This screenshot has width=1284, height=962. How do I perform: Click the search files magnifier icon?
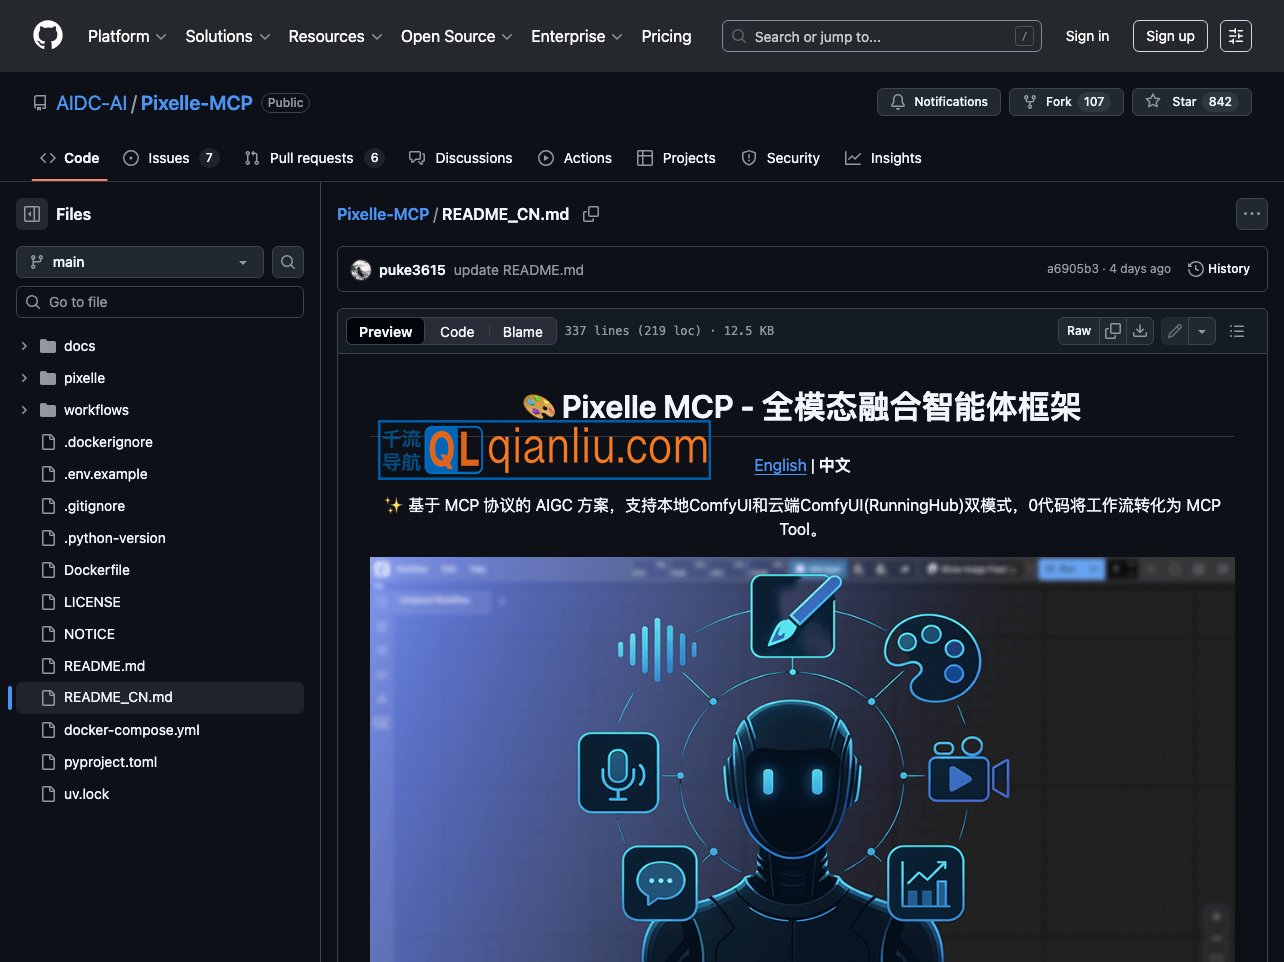288,262
